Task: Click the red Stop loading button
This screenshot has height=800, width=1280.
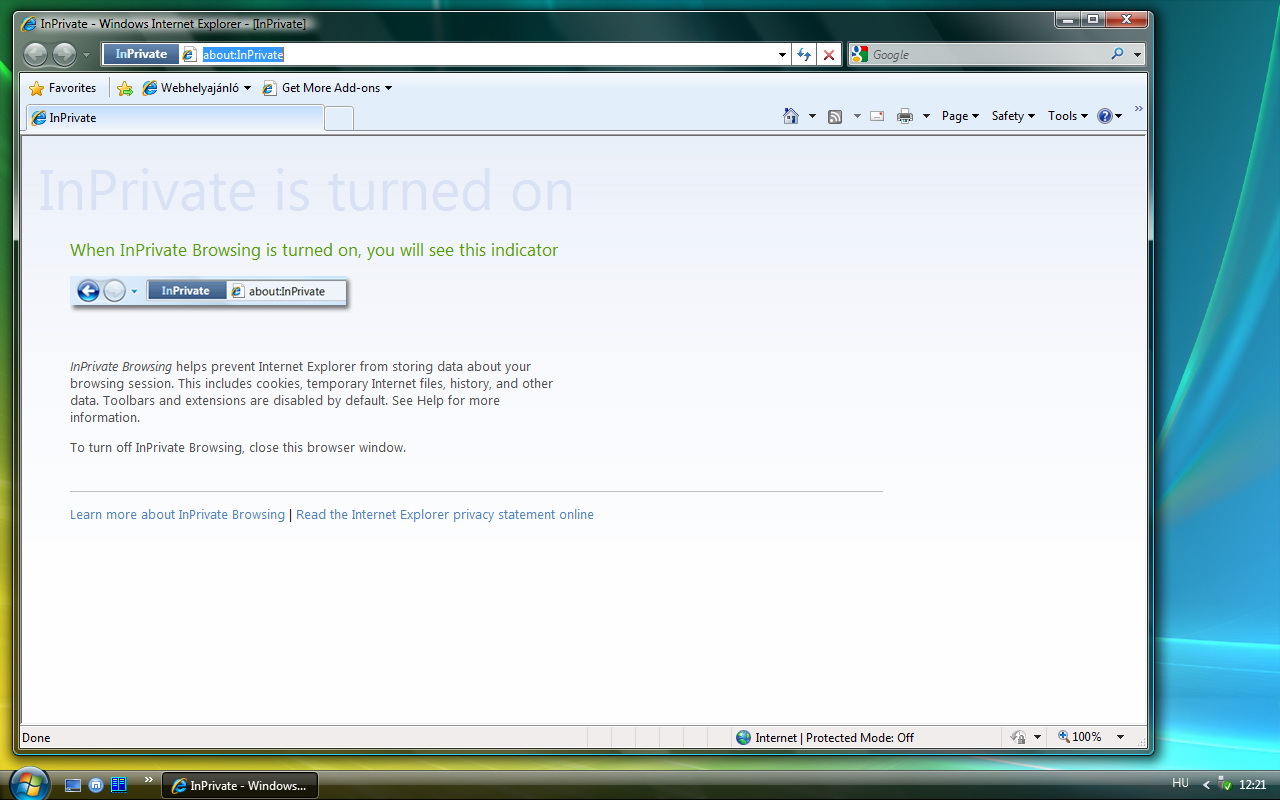Action: point(829,55)
